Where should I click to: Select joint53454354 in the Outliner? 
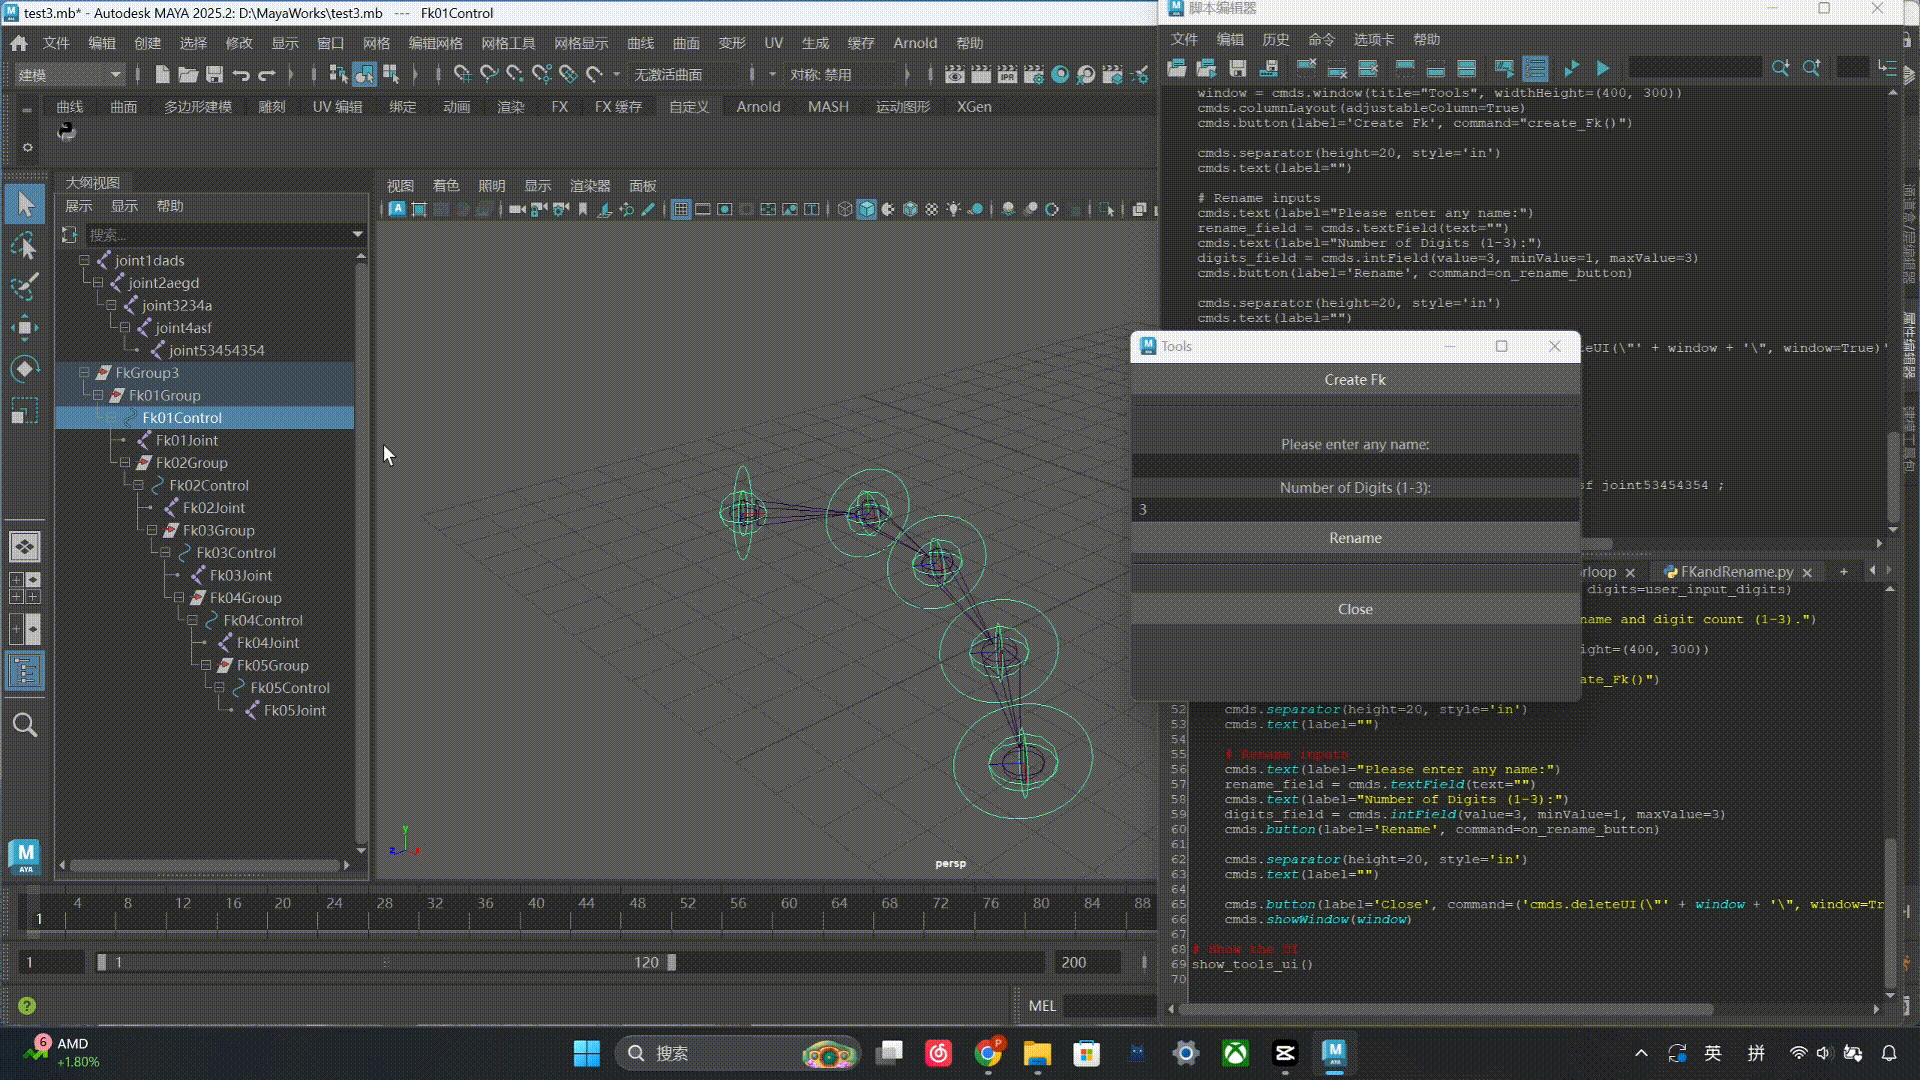point(217,350)
